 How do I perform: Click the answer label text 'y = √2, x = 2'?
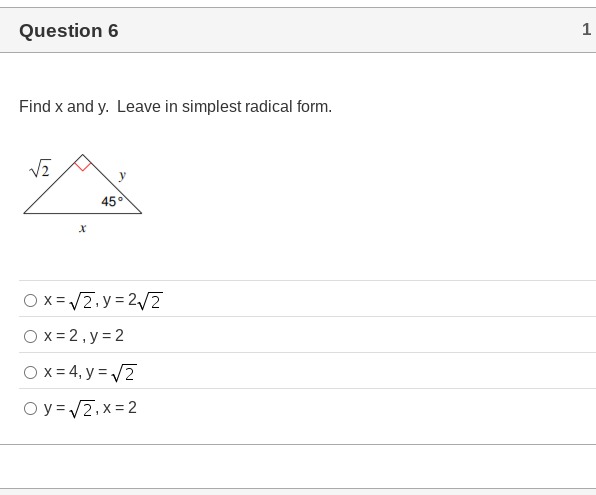[x=90, y=408]
